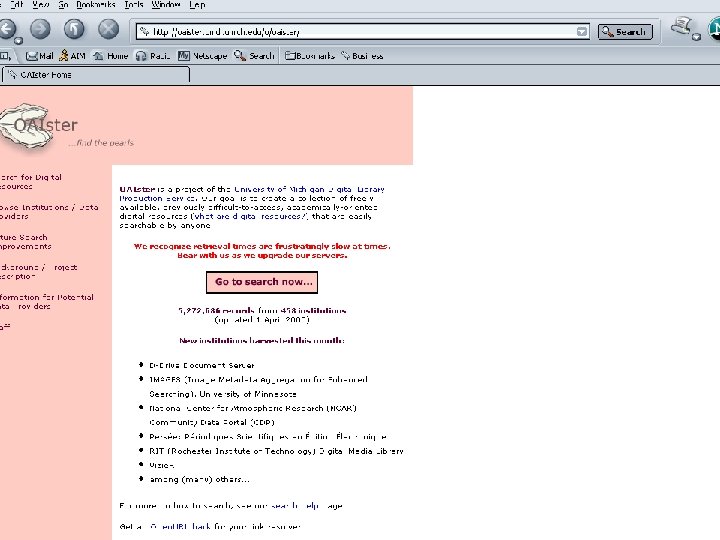The width and height of the screenshot is (720, 540).
Task: Click the Reload page button
Action: point(74,29)
